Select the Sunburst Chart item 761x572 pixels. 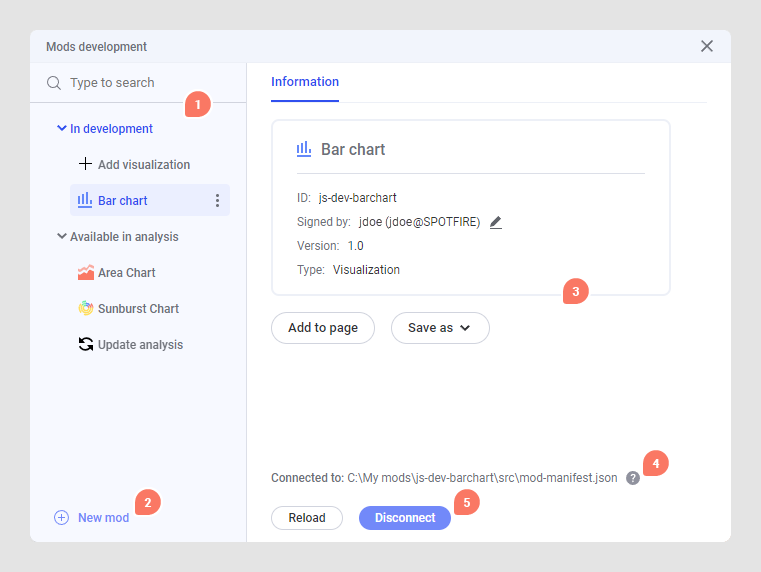coord(138,309)
